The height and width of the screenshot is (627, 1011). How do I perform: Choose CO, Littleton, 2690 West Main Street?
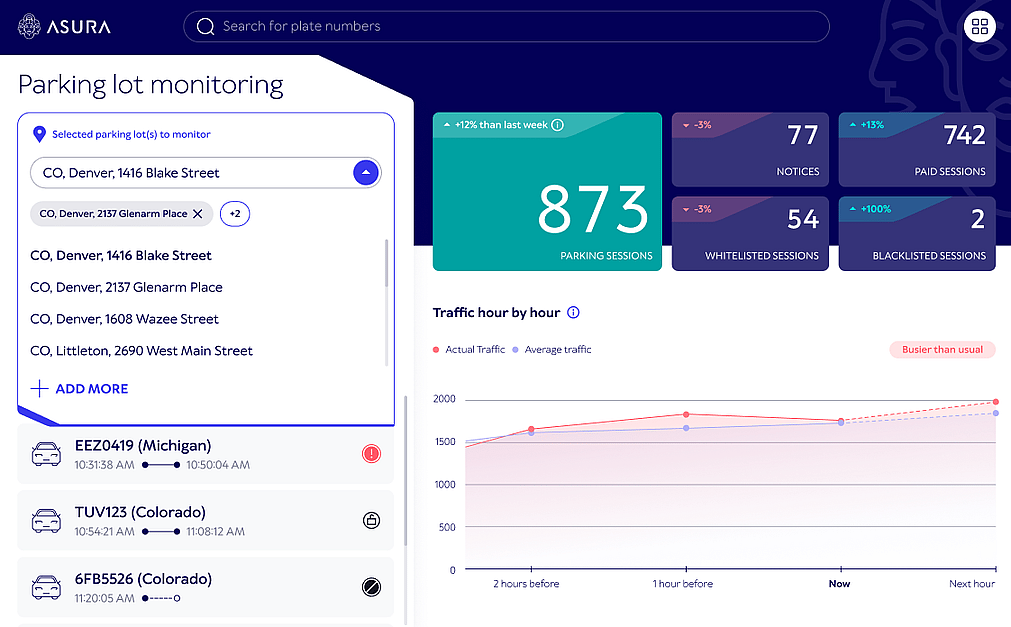click(x=141, y=351)
